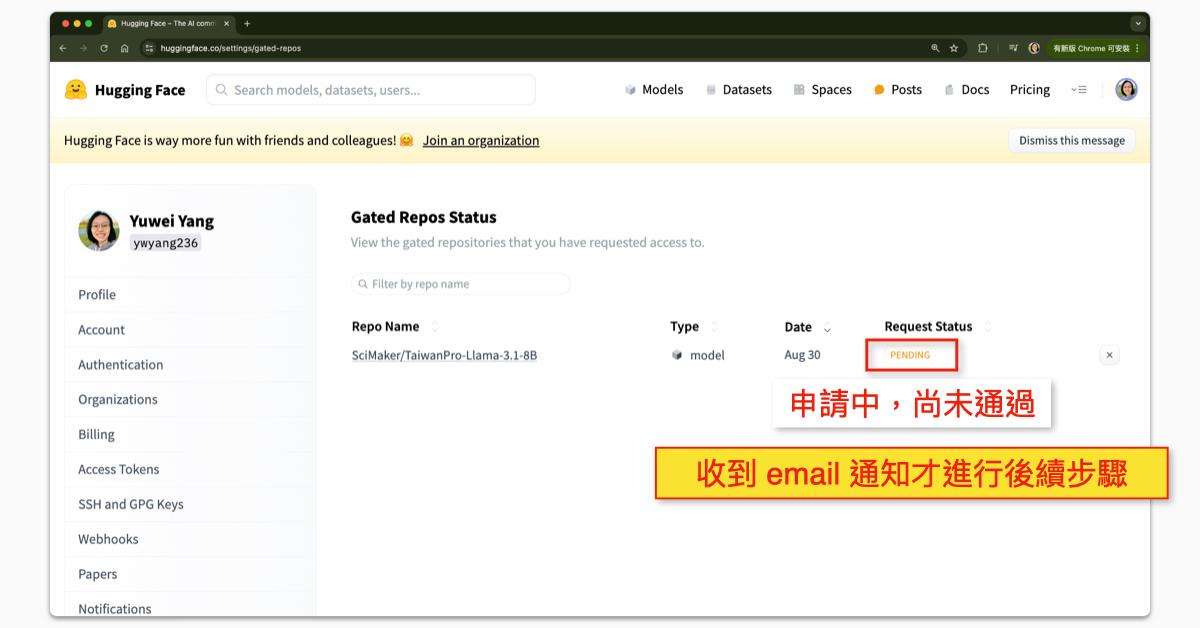
Task: Open a new Chrome tab with the plus button
Action: (247, 23)
